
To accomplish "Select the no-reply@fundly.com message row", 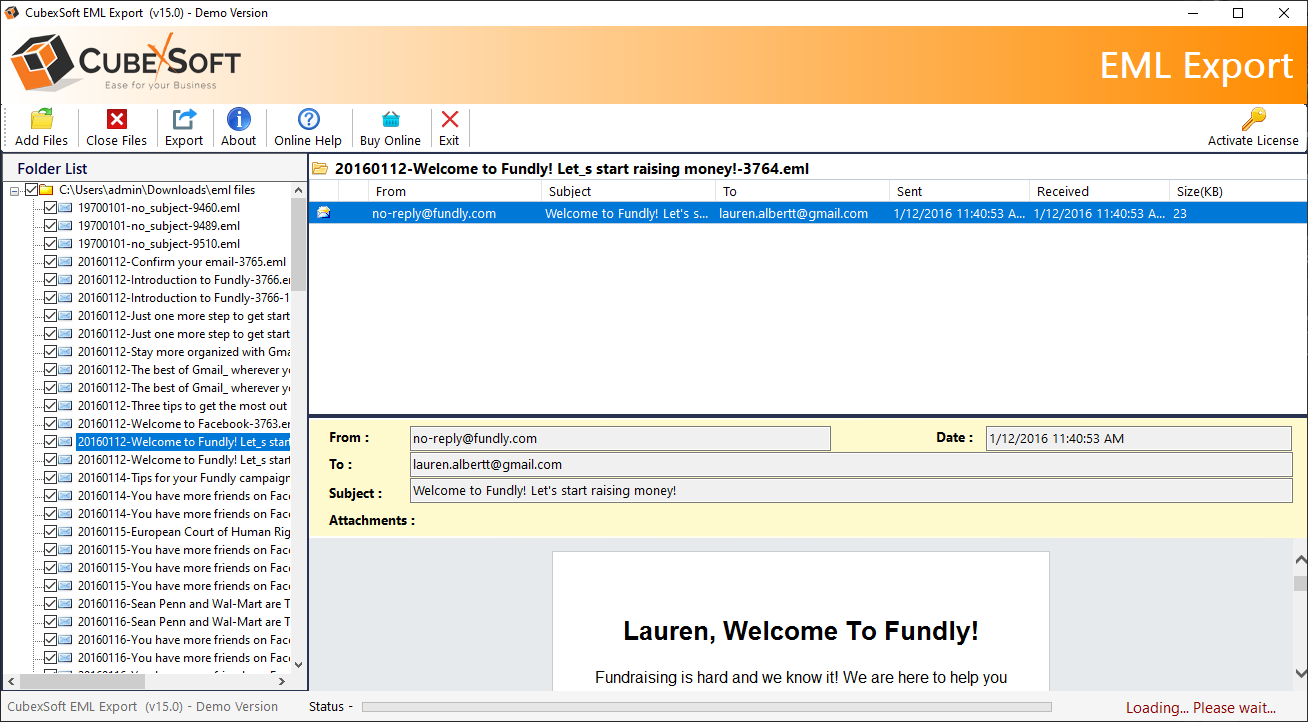I will (x=808, y=213).
